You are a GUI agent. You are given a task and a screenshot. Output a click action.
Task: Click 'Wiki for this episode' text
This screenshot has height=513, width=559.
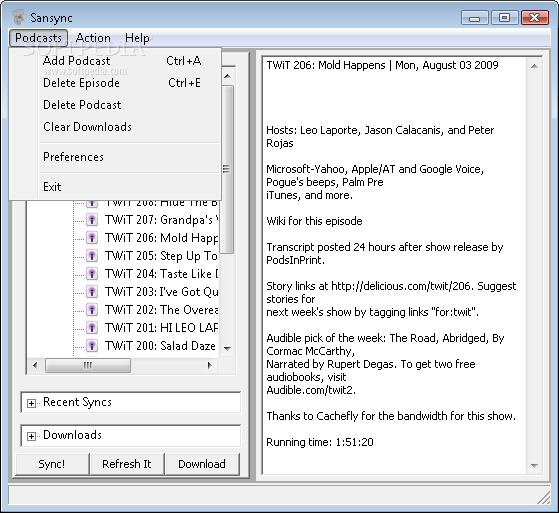[x=314, y=221]
